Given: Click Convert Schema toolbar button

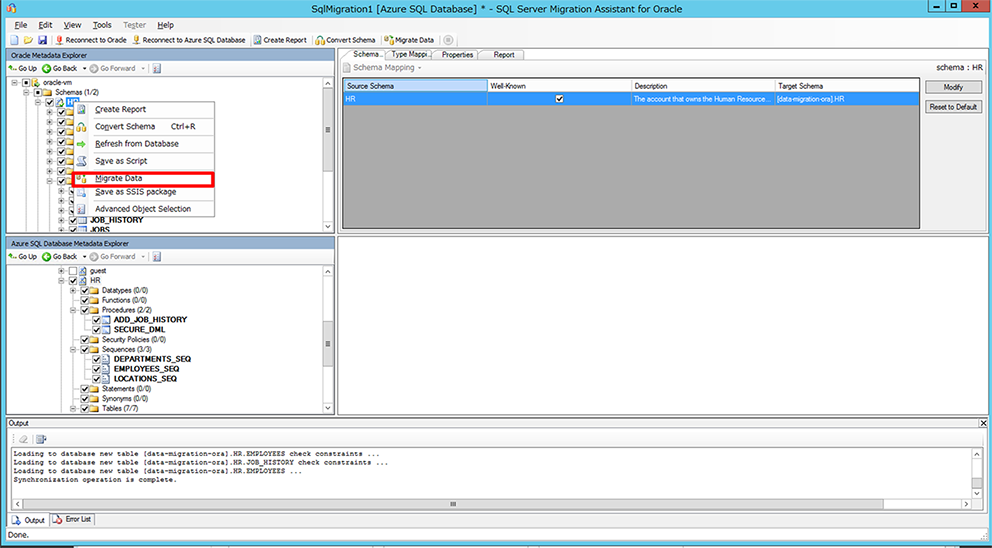Looking at the screenshot, I should pos(345,40).
